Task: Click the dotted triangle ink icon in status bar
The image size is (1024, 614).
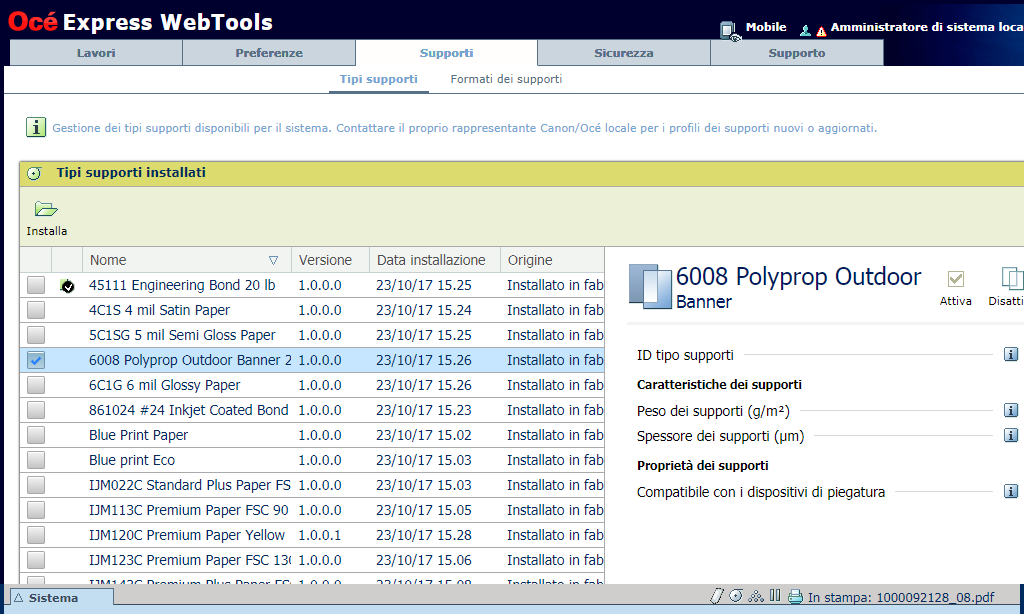Action: (756, 596)
